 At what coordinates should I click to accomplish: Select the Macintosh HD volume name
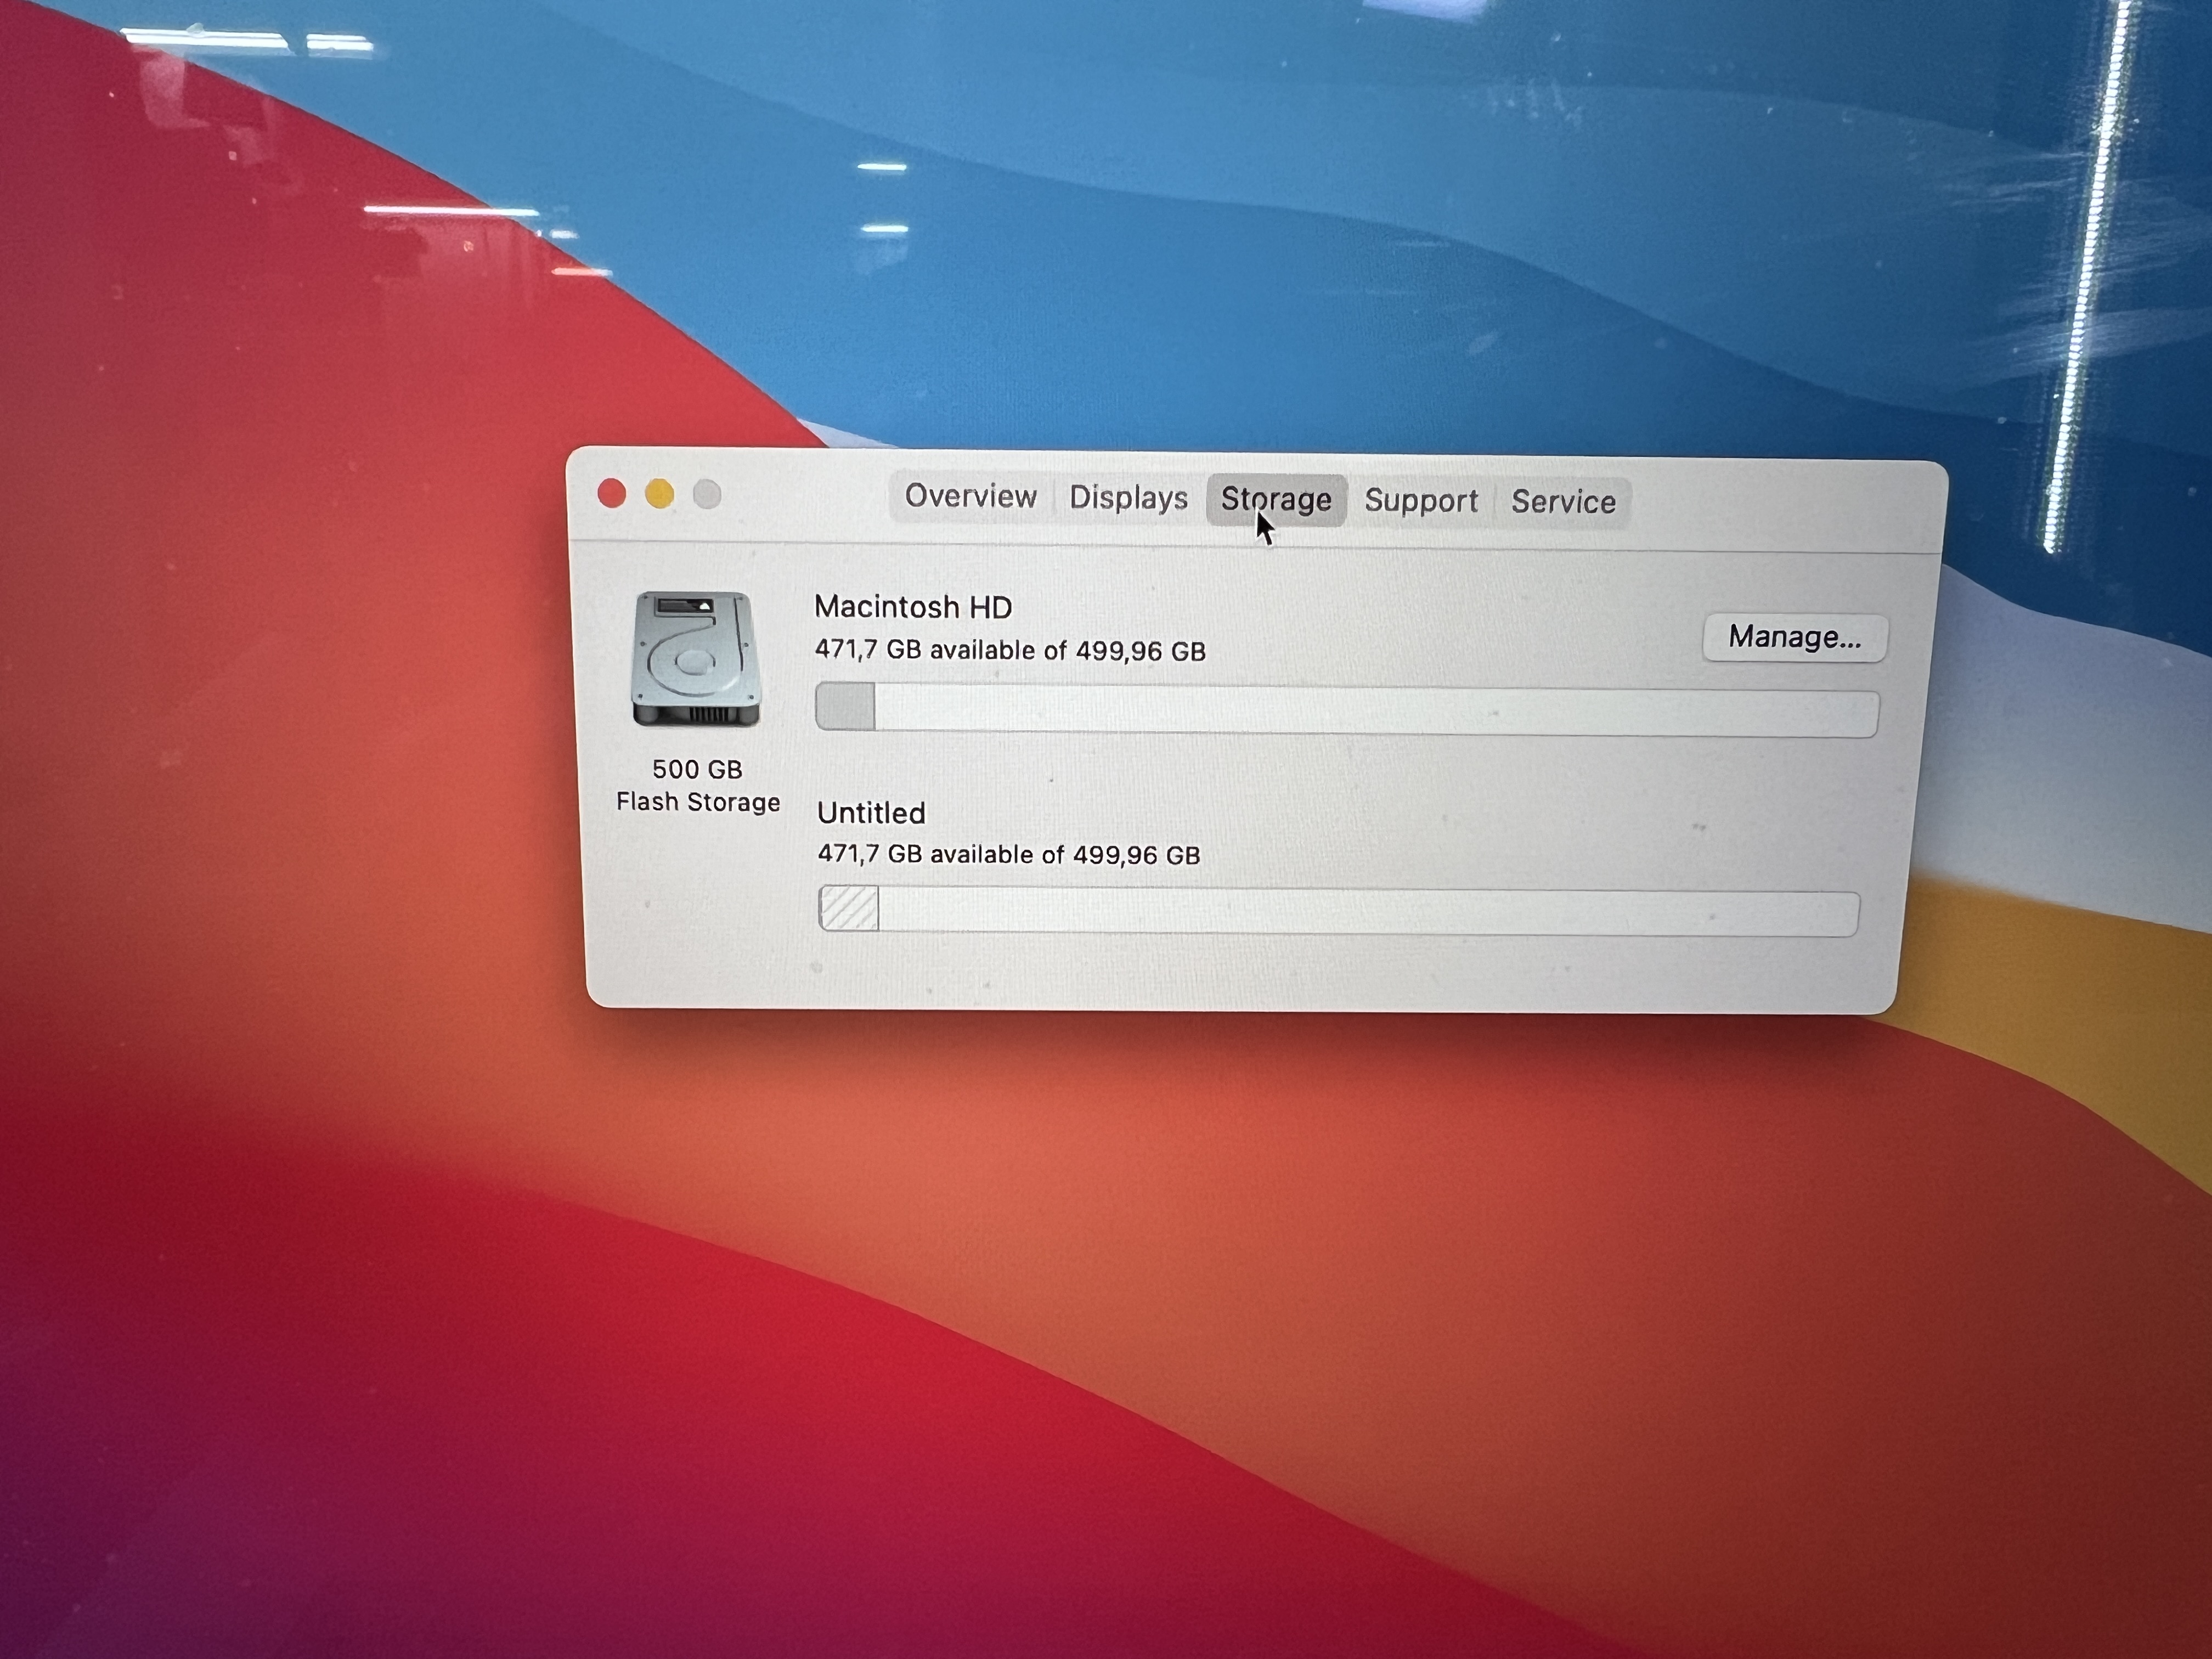pyautogui.click(x=912, y=607)
